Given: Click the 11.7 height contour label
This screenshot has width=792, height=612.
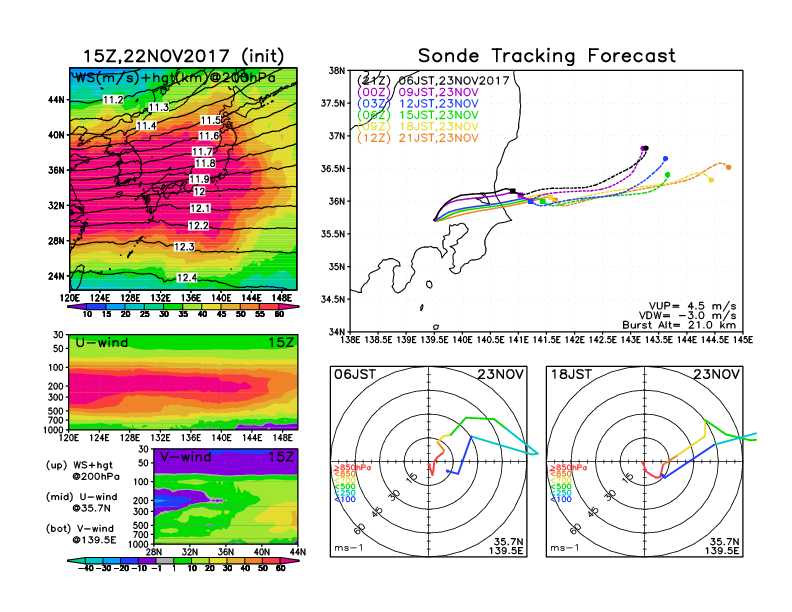Looking at the screenshot, I should point(203,151).
